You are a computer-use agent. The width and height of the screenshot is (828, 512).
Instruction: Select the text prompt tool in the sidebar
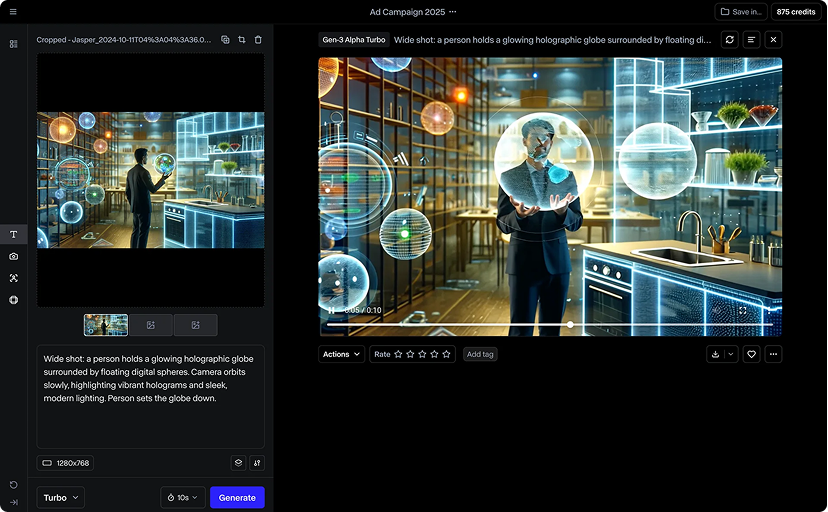tap(13, 234)
